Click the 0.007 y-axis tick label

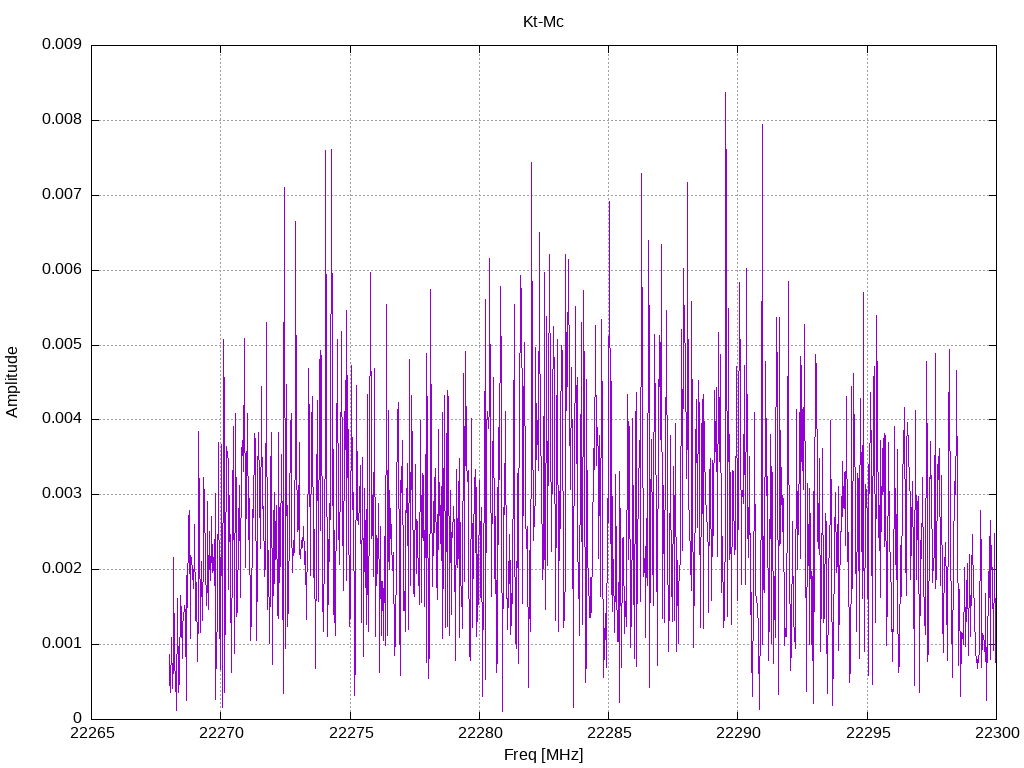[x=62, y=194]
